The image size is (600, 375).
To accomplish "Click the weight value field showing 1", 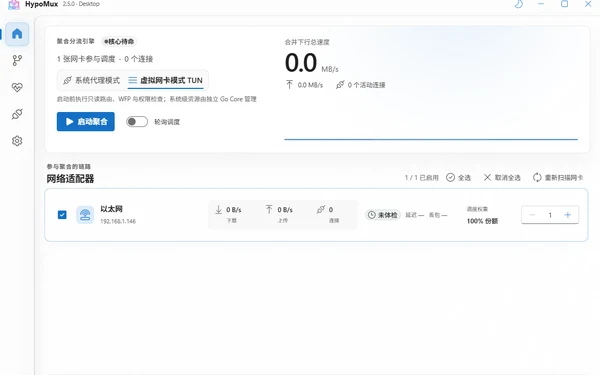I will click(550, 215).
